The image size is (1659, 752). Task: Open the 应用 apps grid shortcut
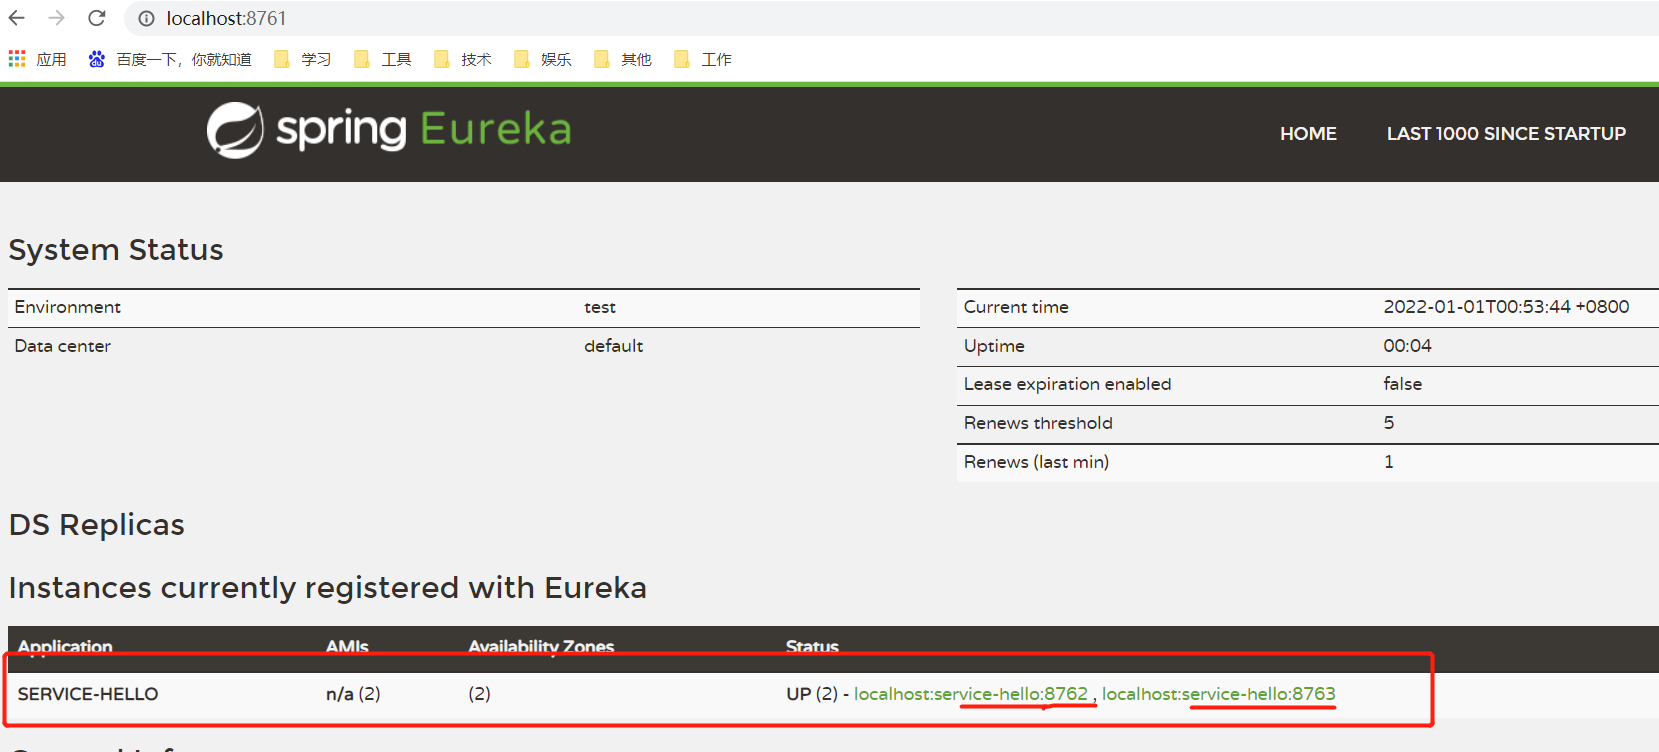click(37, 60)
